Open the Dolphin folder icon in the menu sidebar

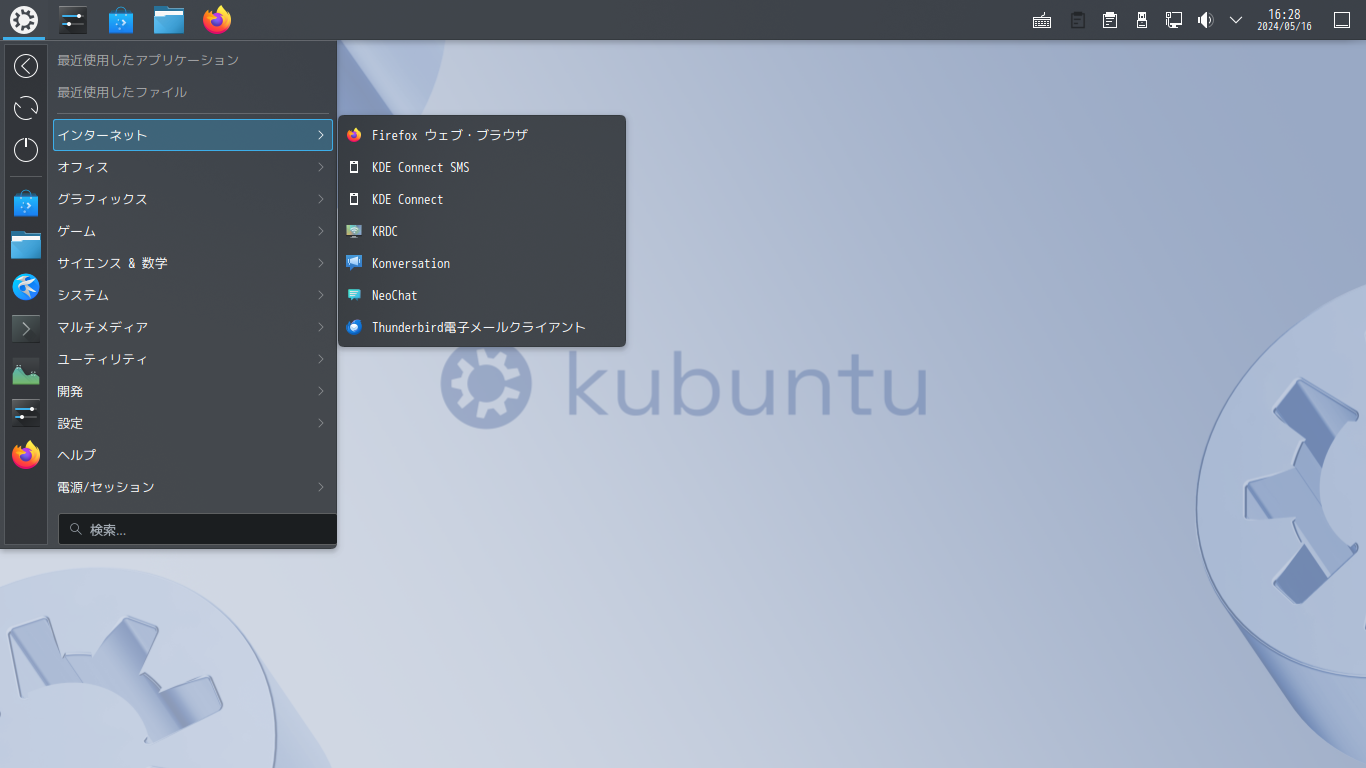coord(26,245)
